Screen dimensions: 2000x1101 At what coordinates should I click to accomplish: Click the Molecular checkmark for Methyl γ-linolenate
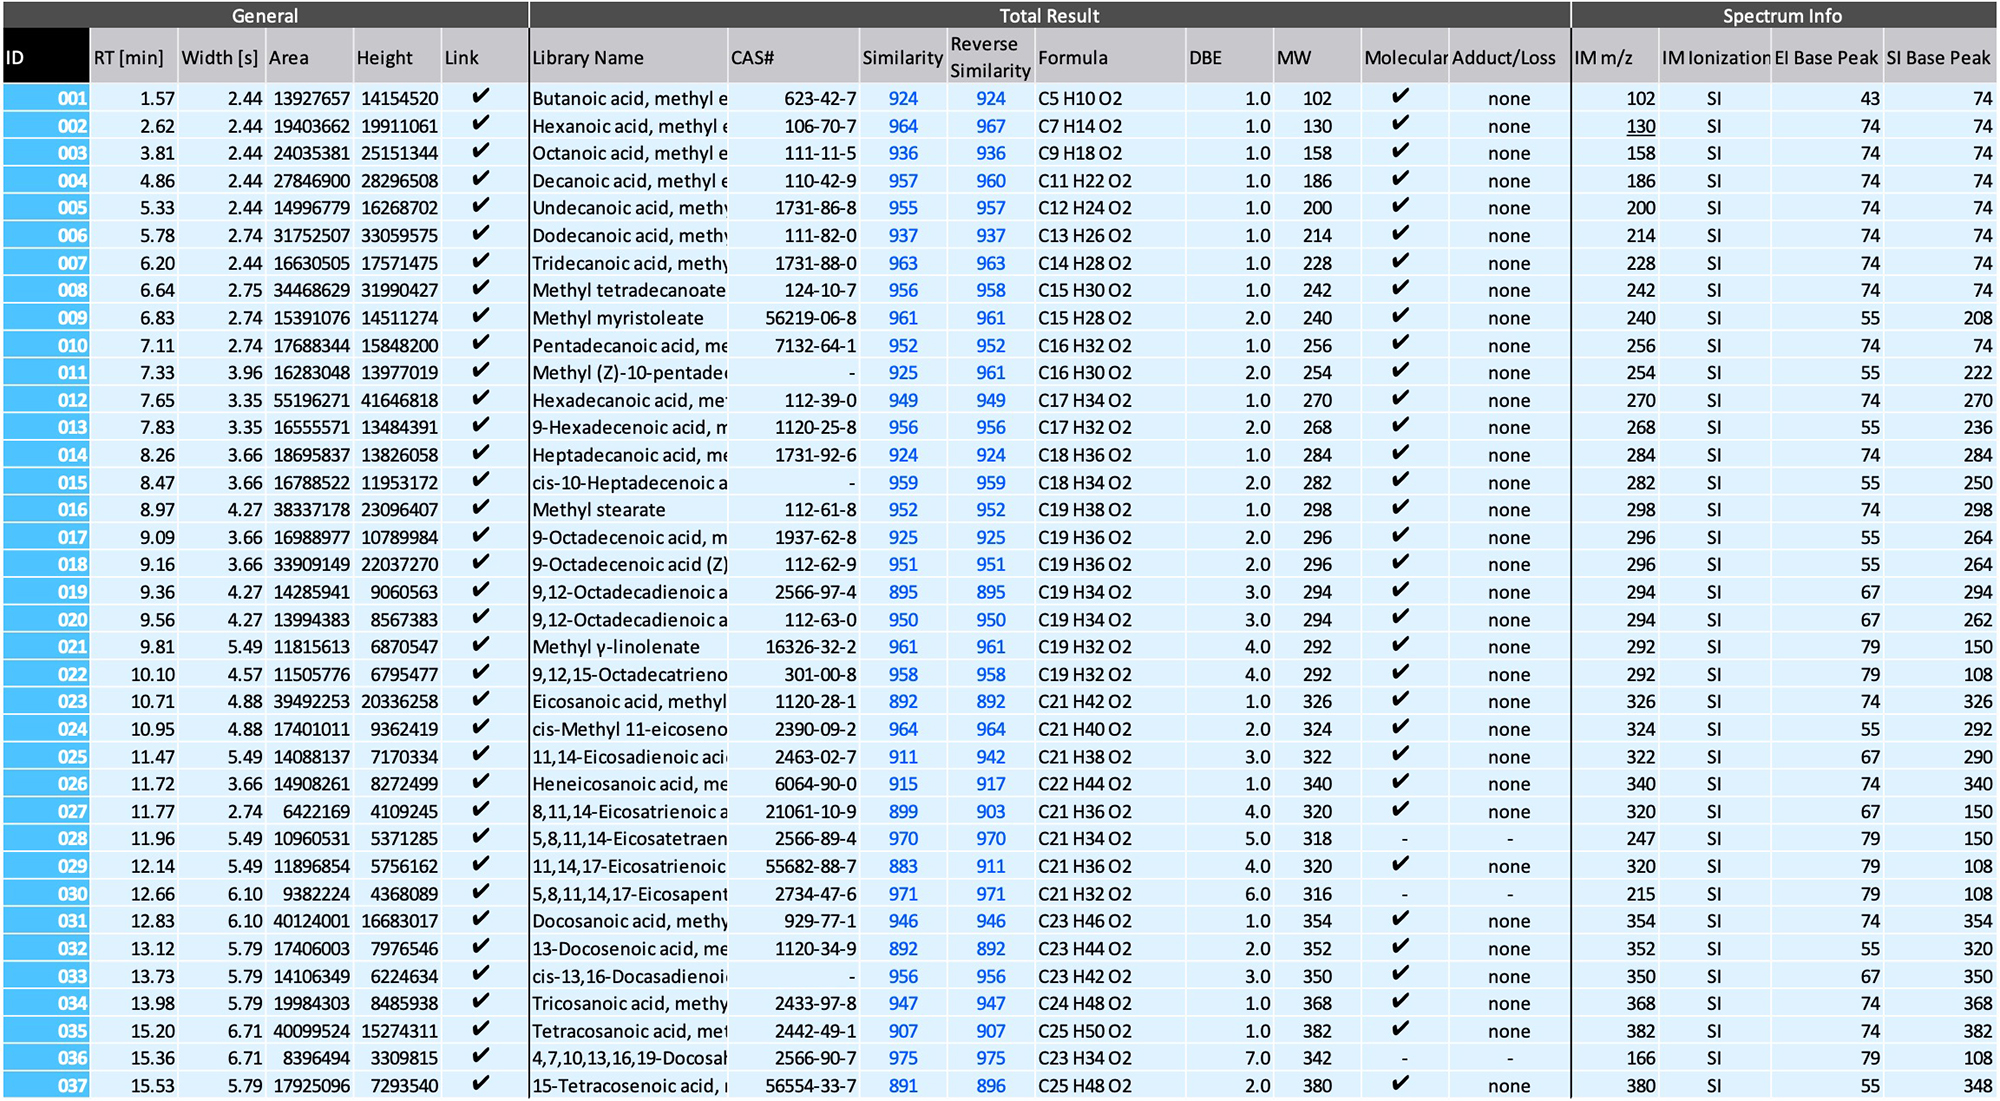click(1401, 645)
